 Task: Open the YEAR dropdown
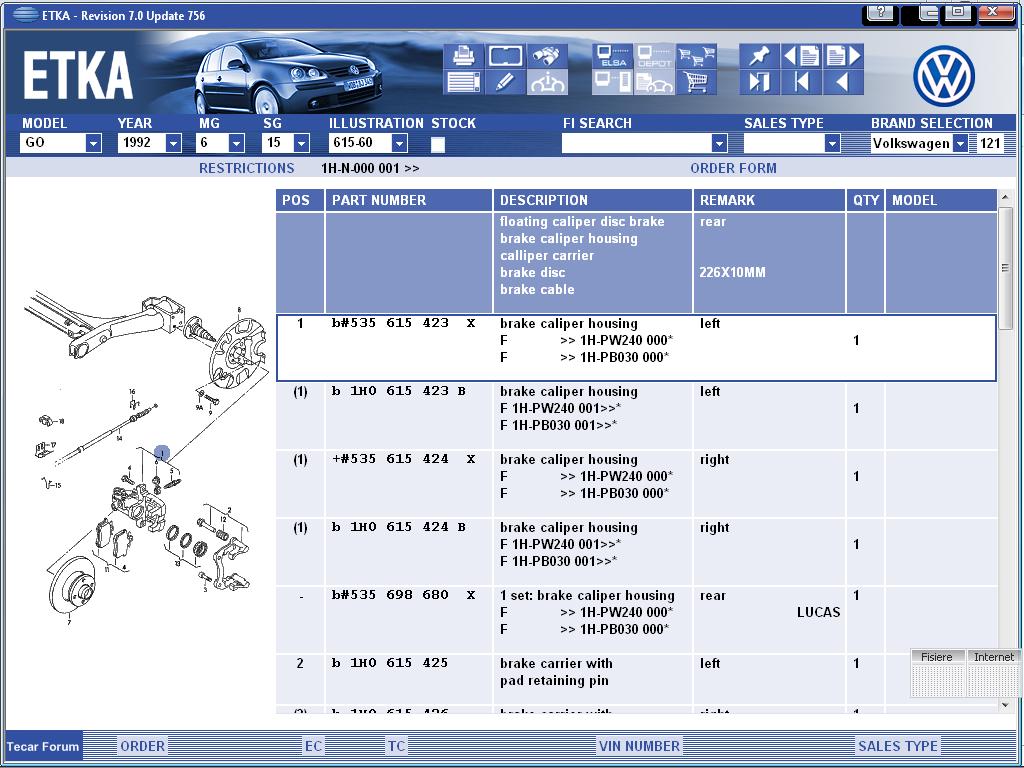(x=174, y=143)
